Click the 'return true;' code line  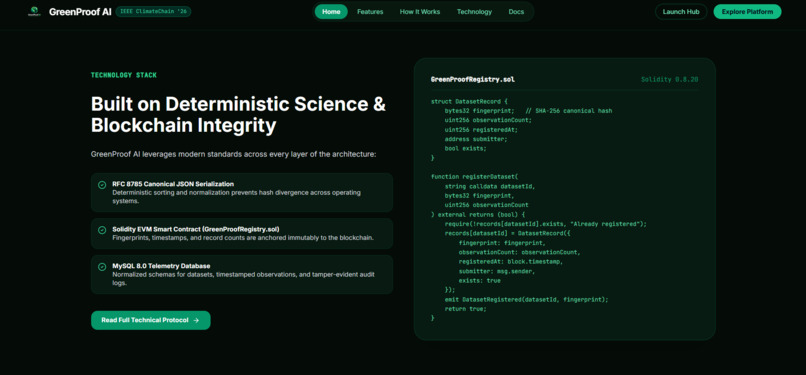(x=466, y=309)
